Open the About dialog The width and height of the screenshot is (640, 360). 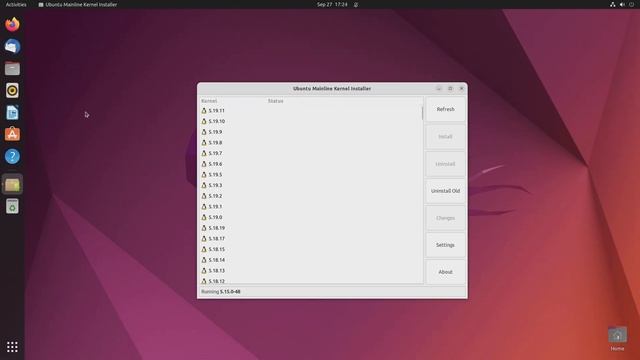tap(445, 272)
